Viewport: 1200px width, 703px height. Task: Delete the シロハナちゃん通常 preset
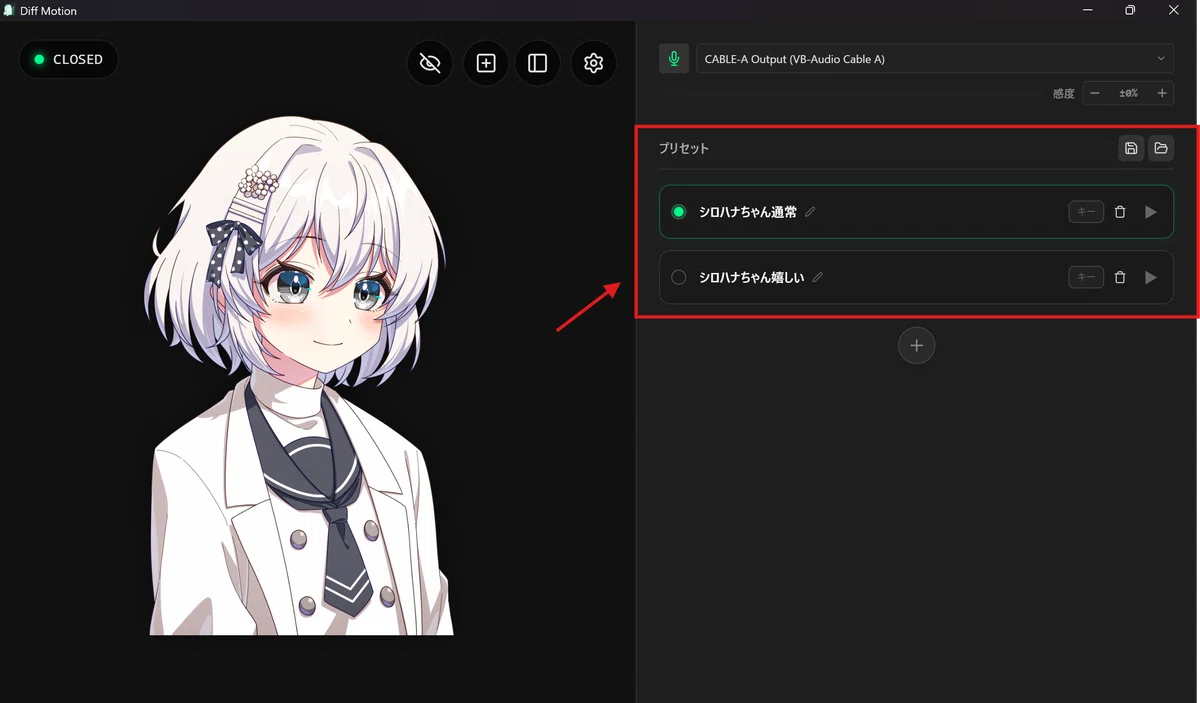coord(1120,212)
